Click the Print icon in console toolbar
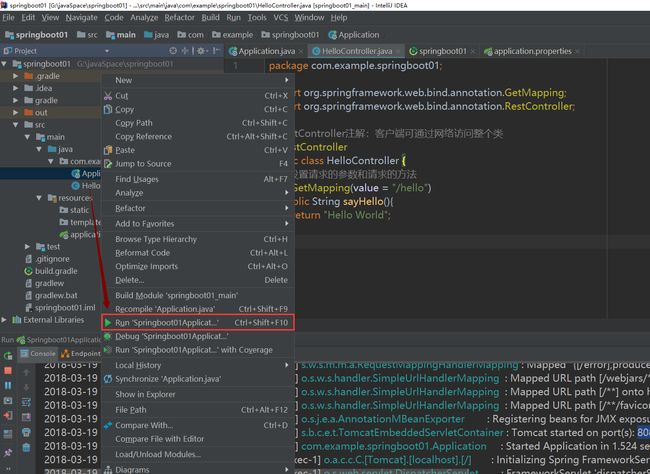Image resolution: width=650 pixels, height=474 pixels. coord(26,433)
